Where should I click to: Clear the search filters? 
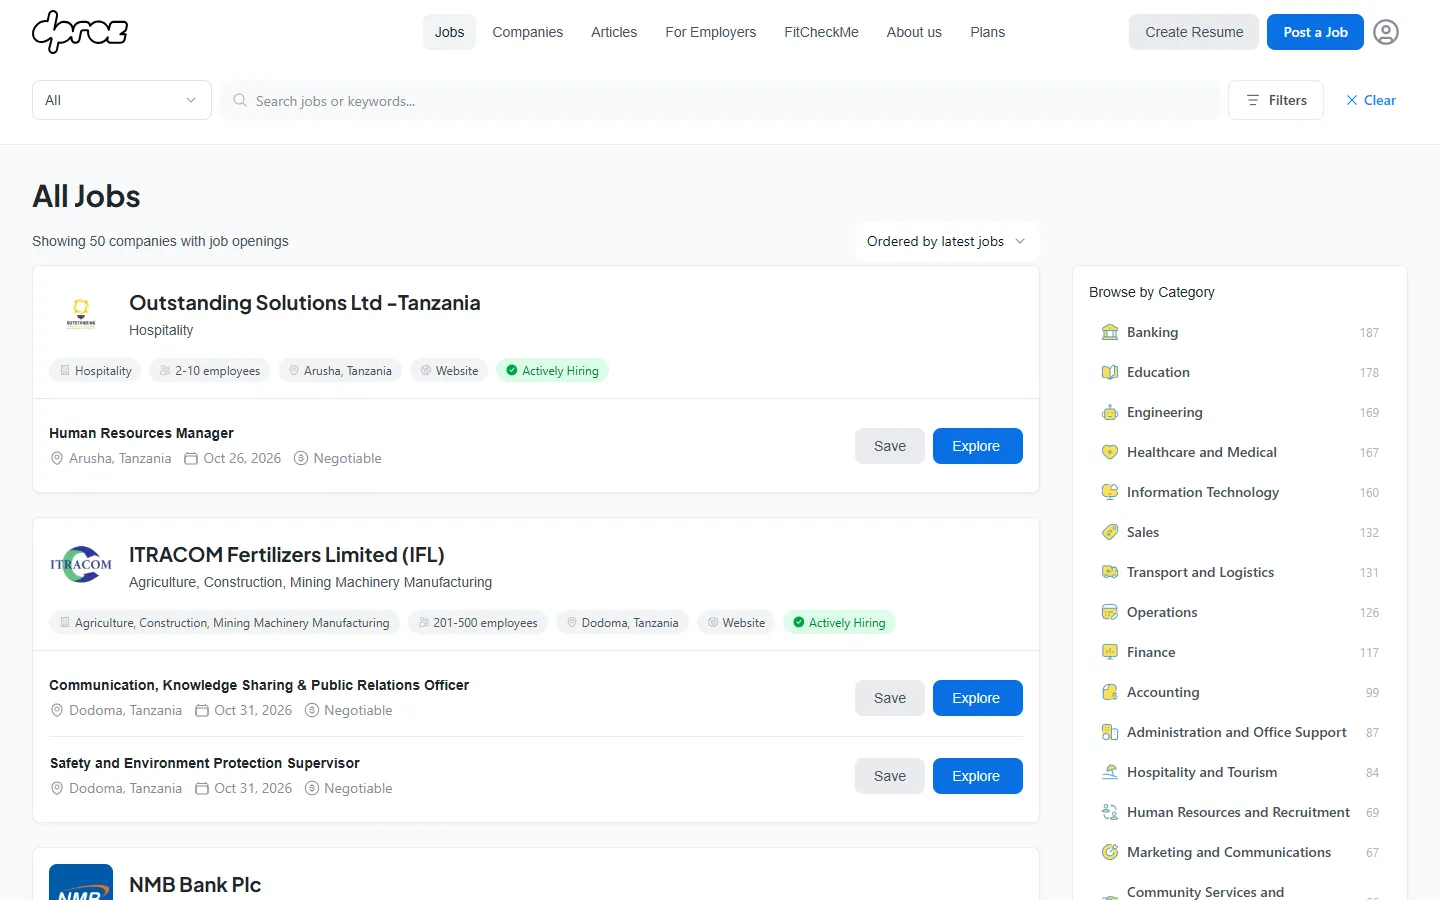[1371, 100]
